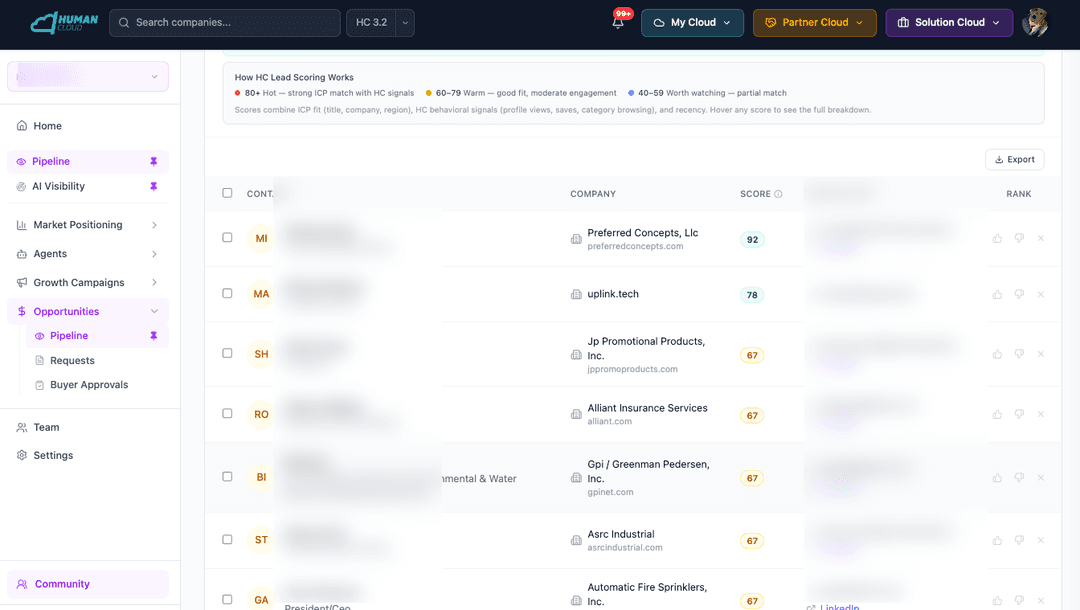The height and width of the screenshot is (610, 1080).
Task: Focus the Search companies field
Action: pos(225,23)
